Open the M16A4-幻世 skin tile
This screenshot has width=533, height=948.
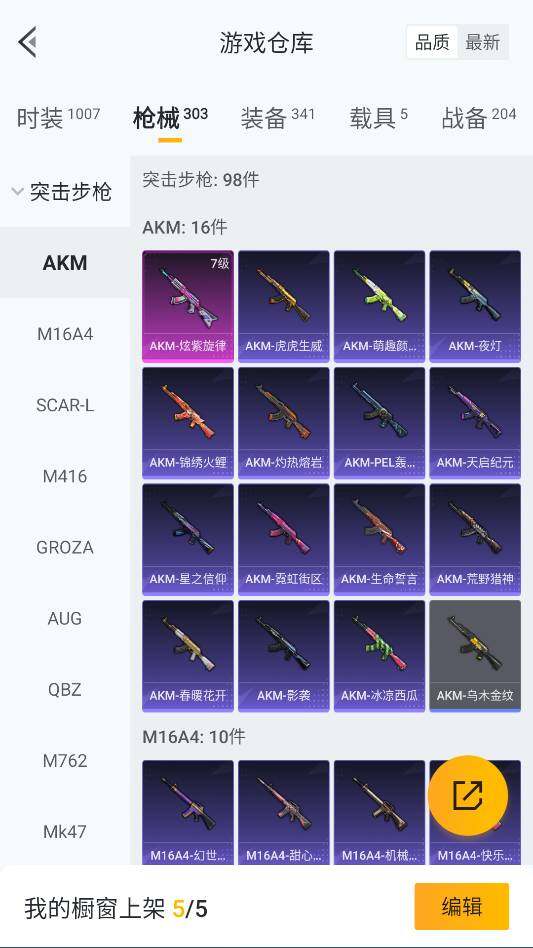(x=188, y=812)
